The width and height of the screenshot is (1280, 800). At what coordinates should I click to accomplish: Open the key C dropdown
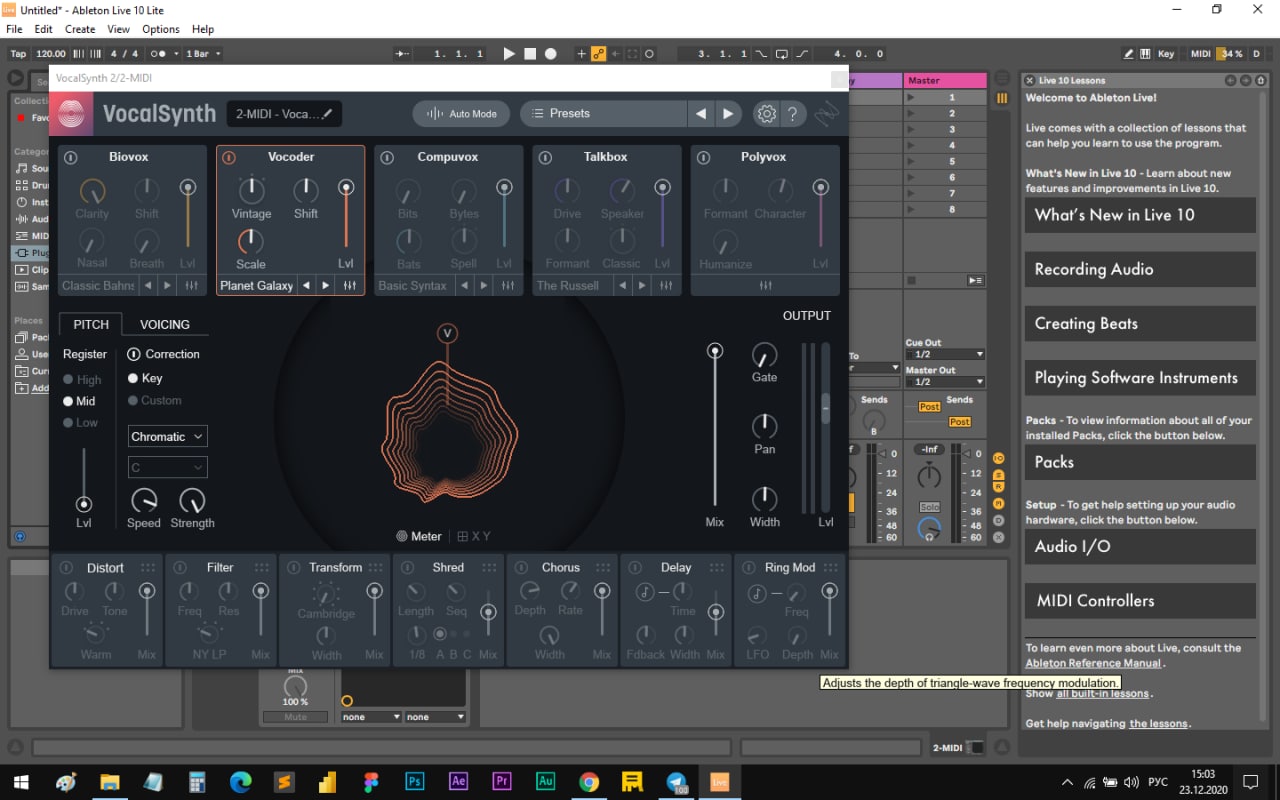click(x=167, y=467)
